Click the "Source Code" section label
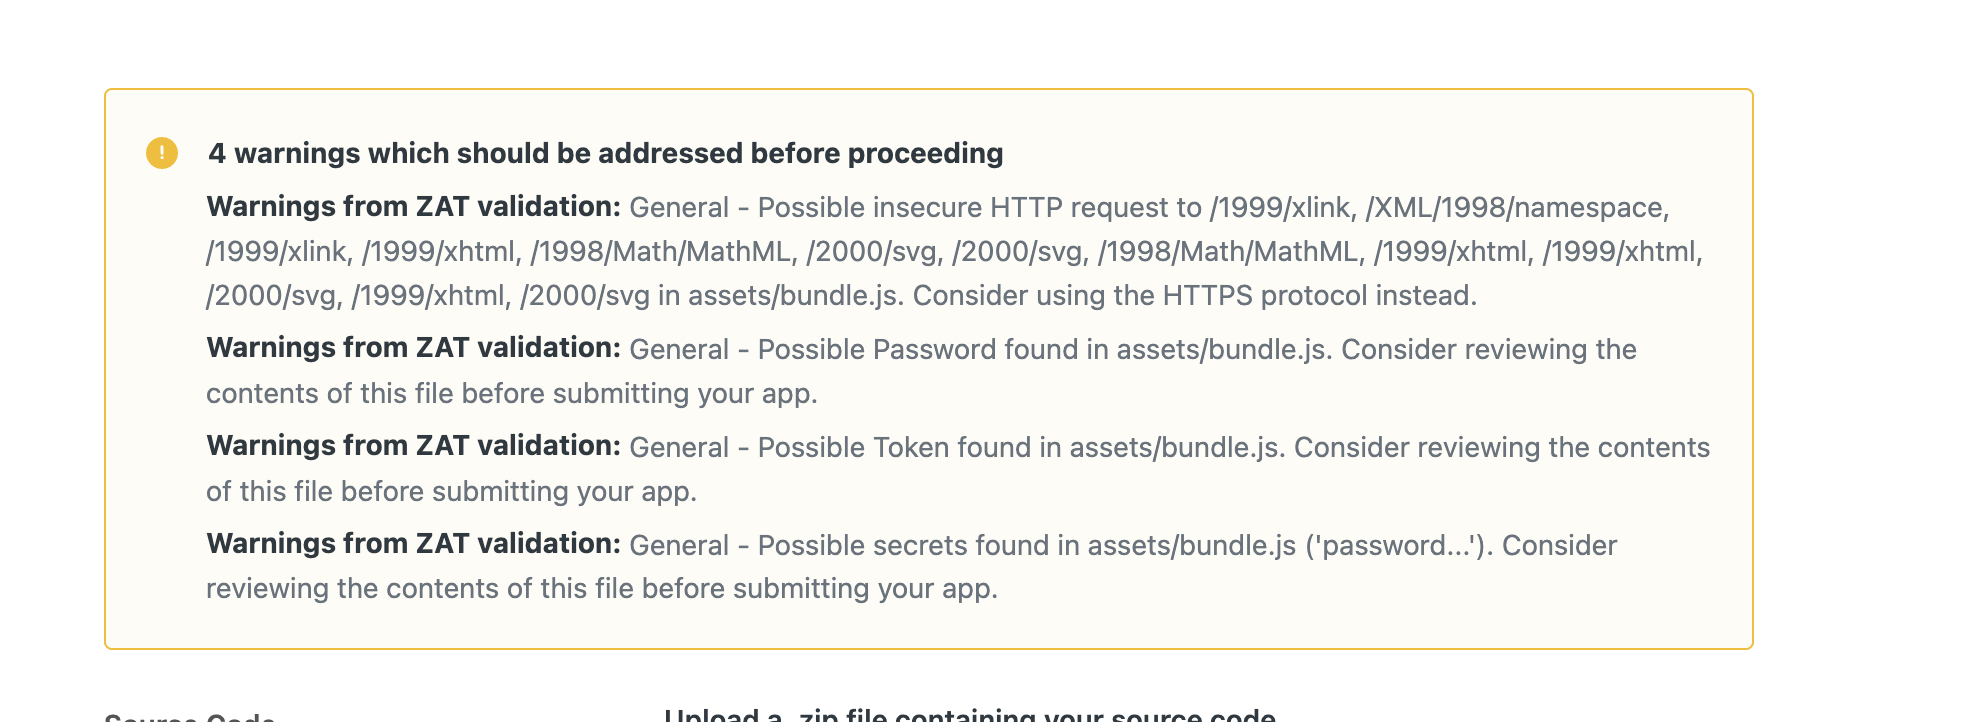This screenshot has width=1980, height=722. 190,716
